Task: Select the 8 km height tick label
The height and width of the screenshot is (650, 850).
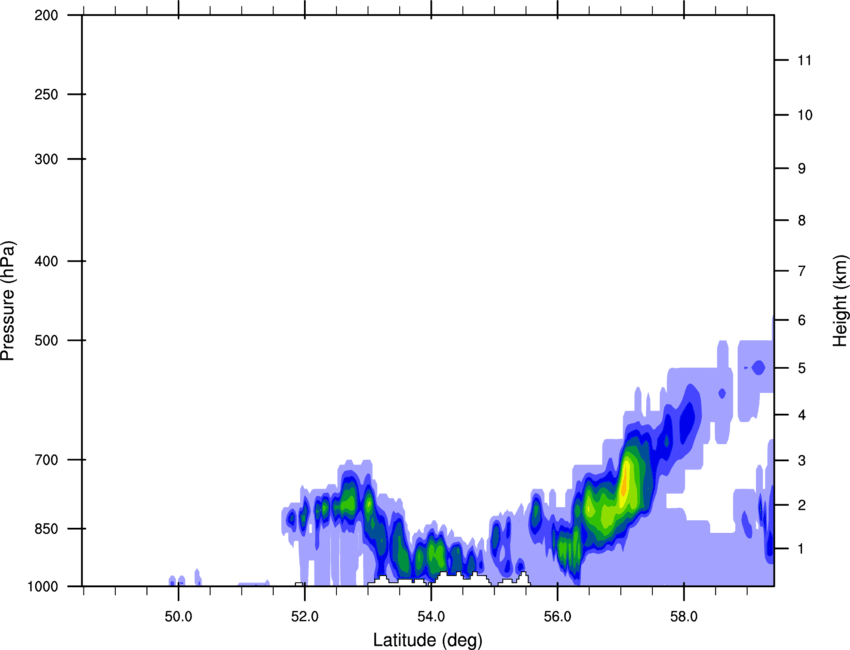Action: (x=800, y=220)
